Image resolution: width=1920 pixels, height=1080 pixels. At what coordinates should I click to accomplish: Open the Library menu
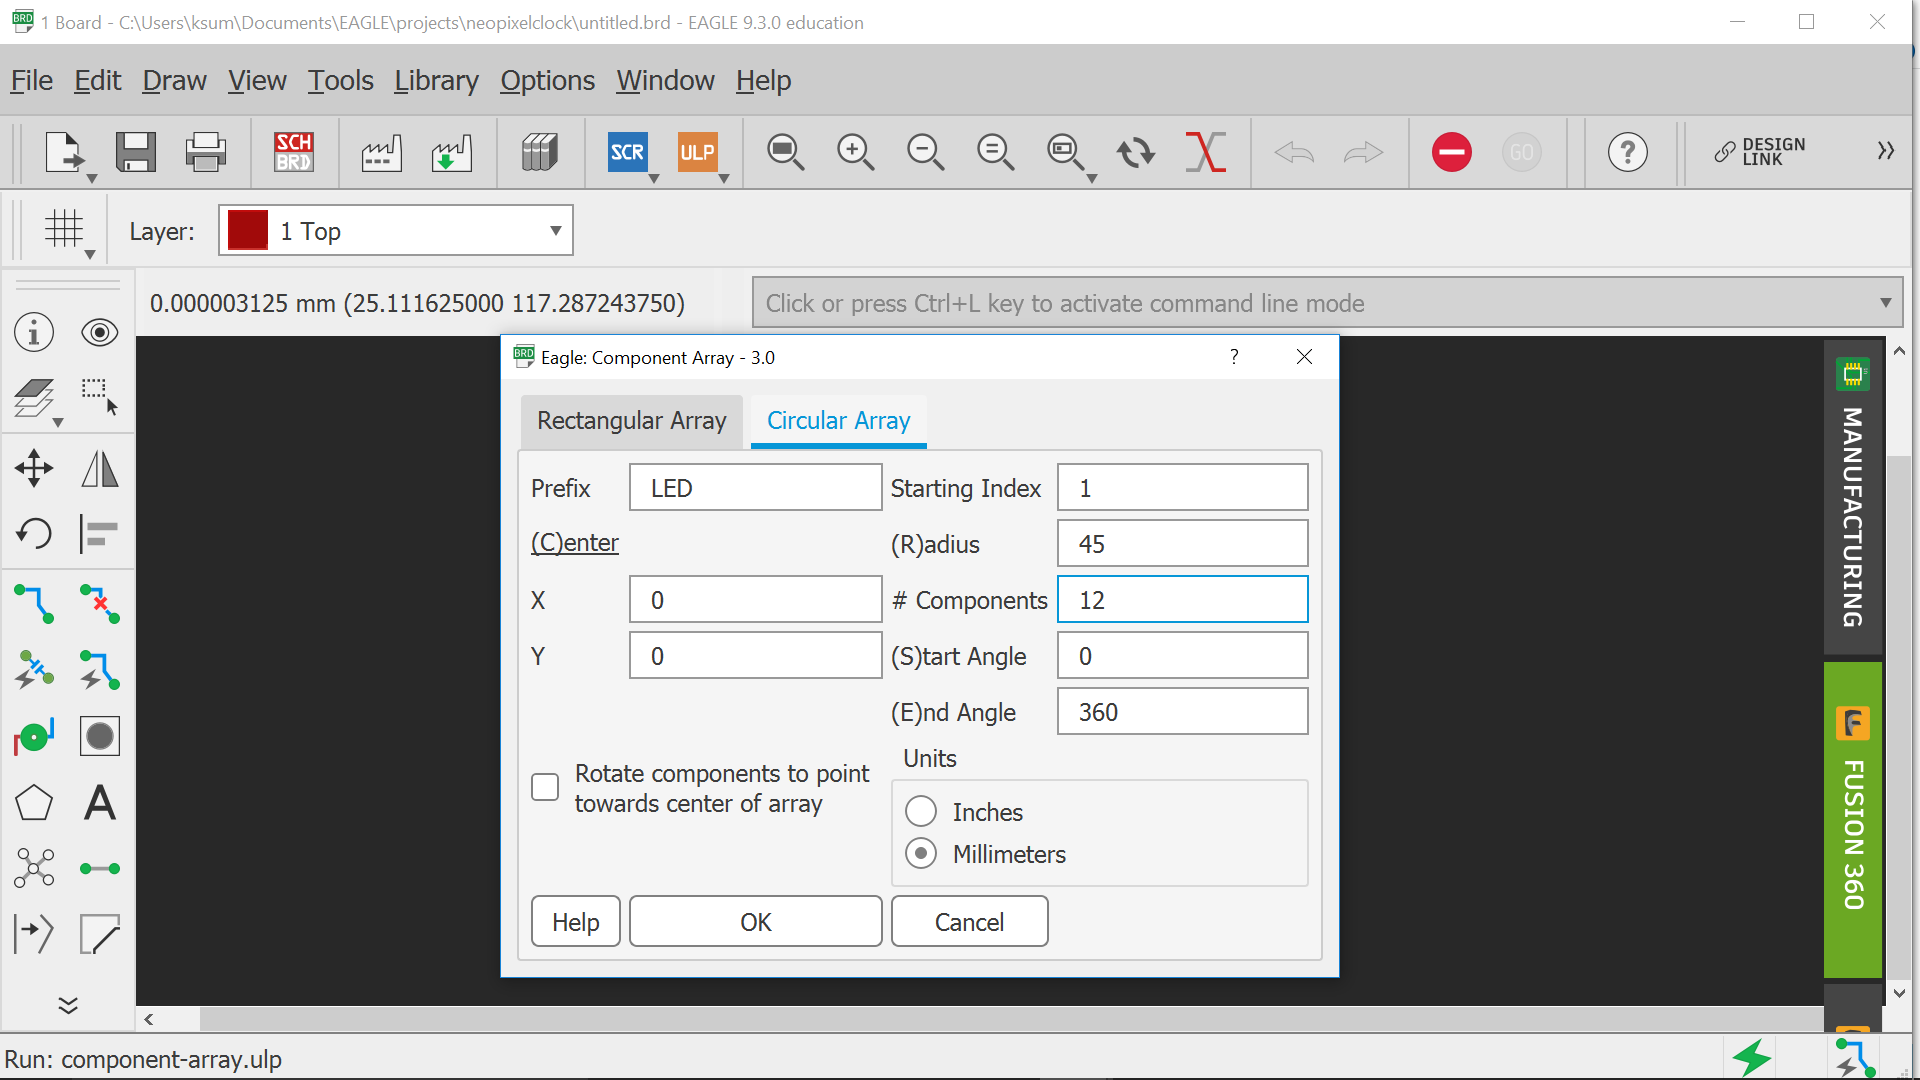coord(436,80)
